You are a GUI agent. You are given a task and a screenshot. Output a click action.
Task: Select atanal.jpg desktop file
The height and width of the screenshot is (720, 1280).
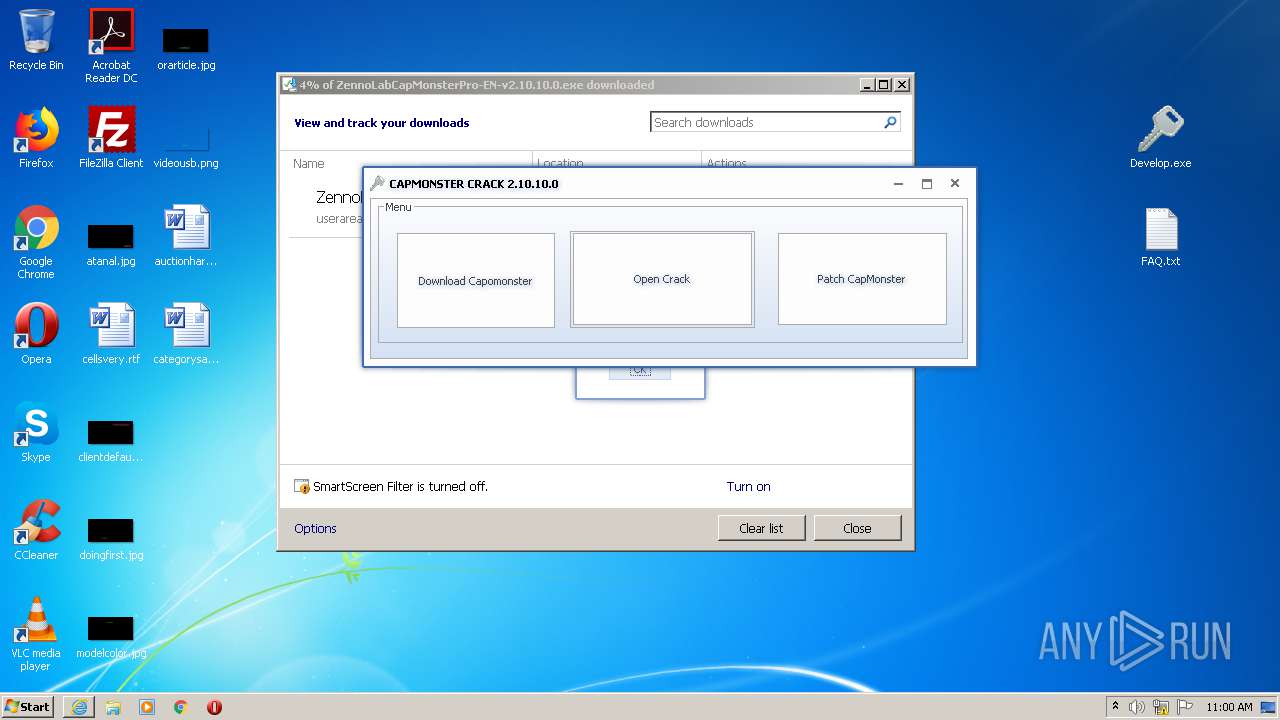tap(111, 244)
